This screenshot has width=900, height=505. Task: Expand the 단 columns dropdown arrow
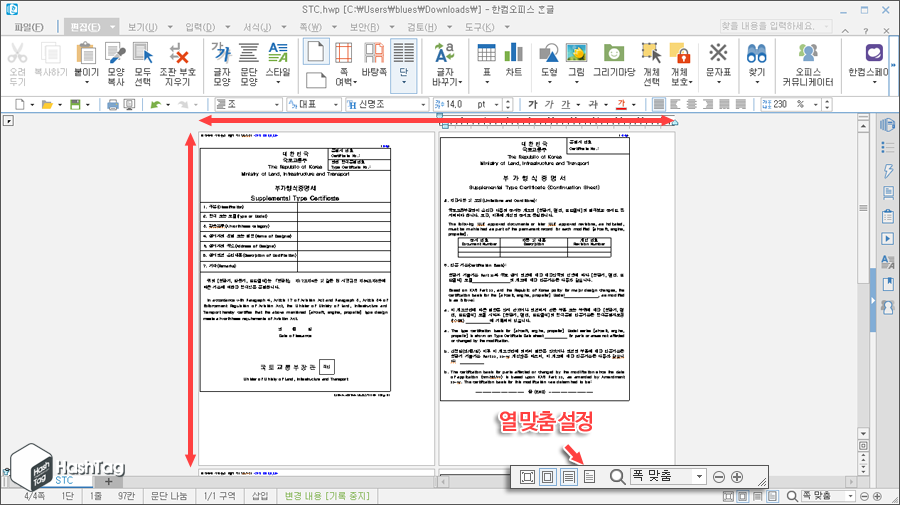(x=404, y=83)
